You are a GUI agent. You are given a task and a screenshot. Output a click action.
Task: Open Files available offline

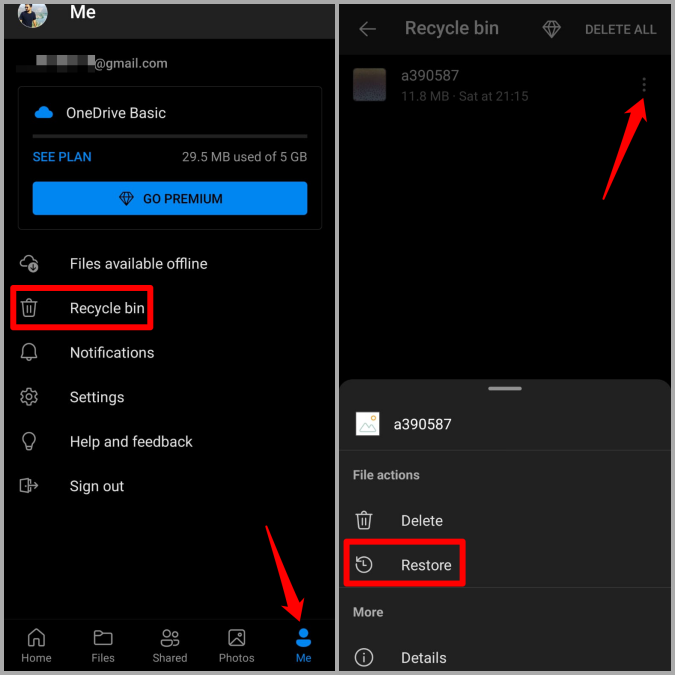[168, 263]
